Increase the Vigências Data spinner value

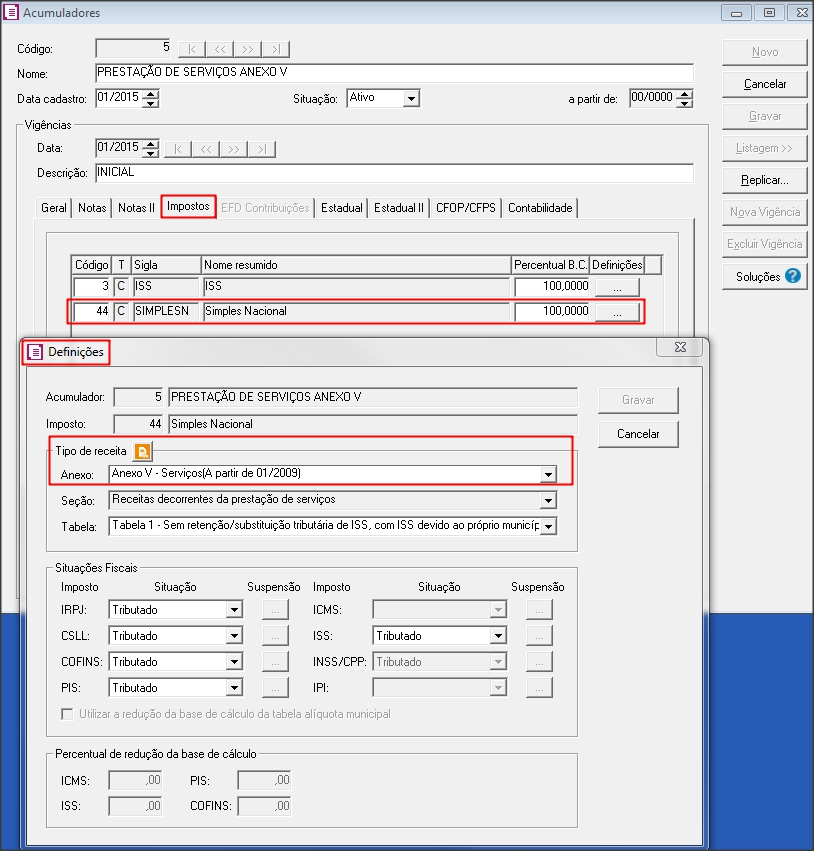[150, 144]
